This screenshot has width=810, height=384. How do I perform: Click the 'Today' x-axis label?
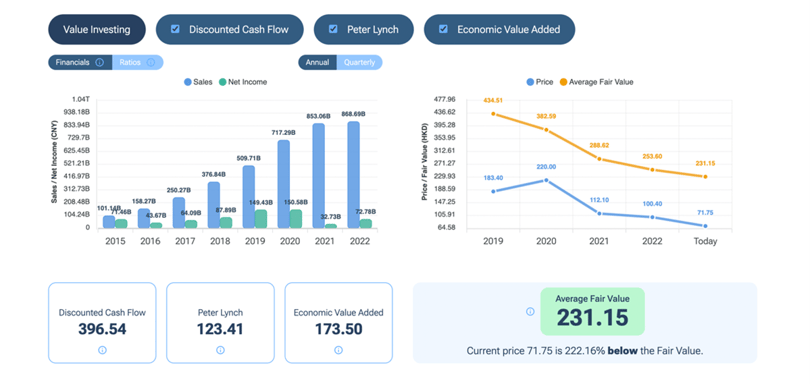[x=705, y=241]
